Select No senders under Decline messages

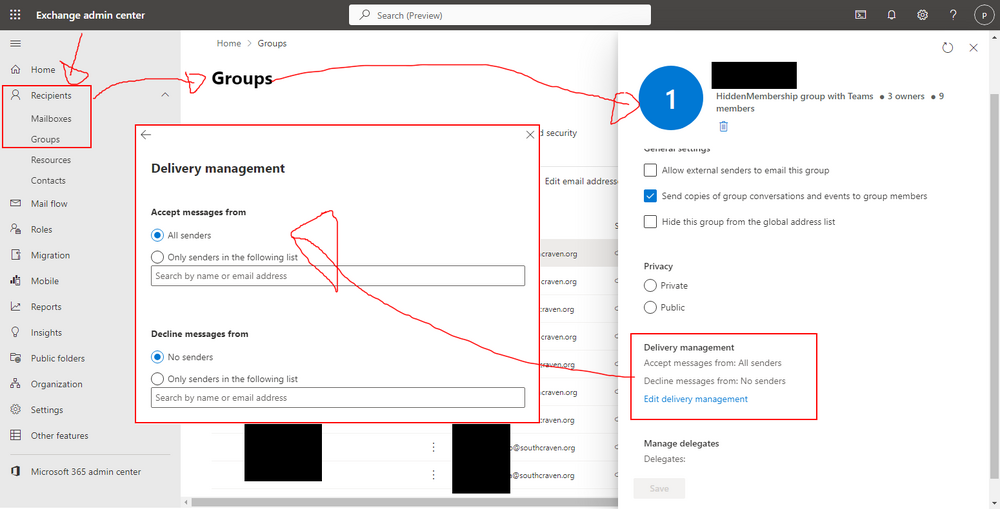(x=158, y=357)
